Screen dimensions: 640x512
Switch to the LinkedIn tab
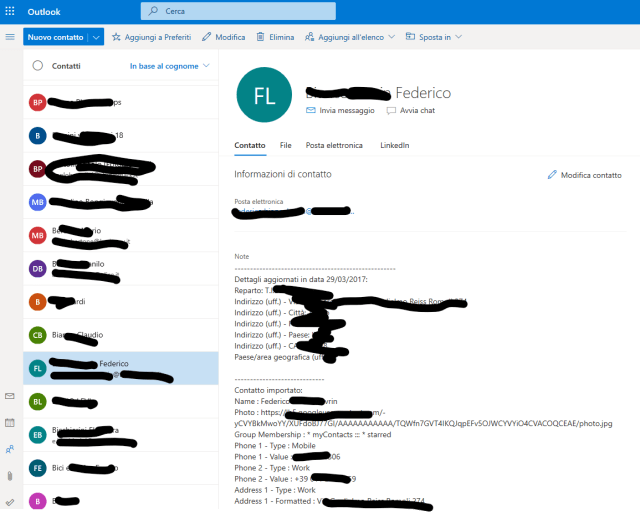pyautogui.click(x=394, y=146)
